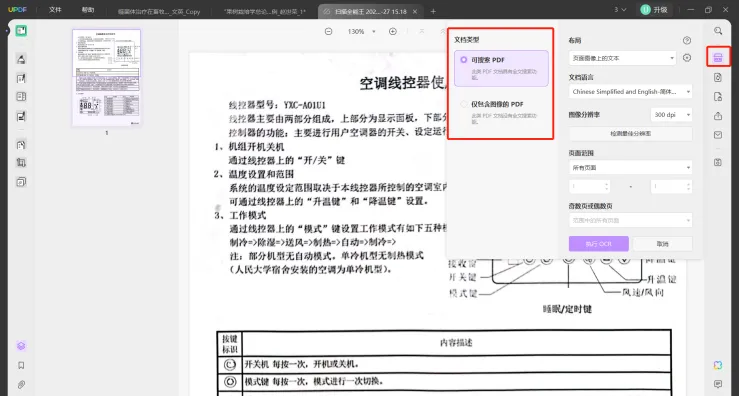Open the form preparation tool with two columns
This screenshot has height=396, width=739.
pos(21,97)
